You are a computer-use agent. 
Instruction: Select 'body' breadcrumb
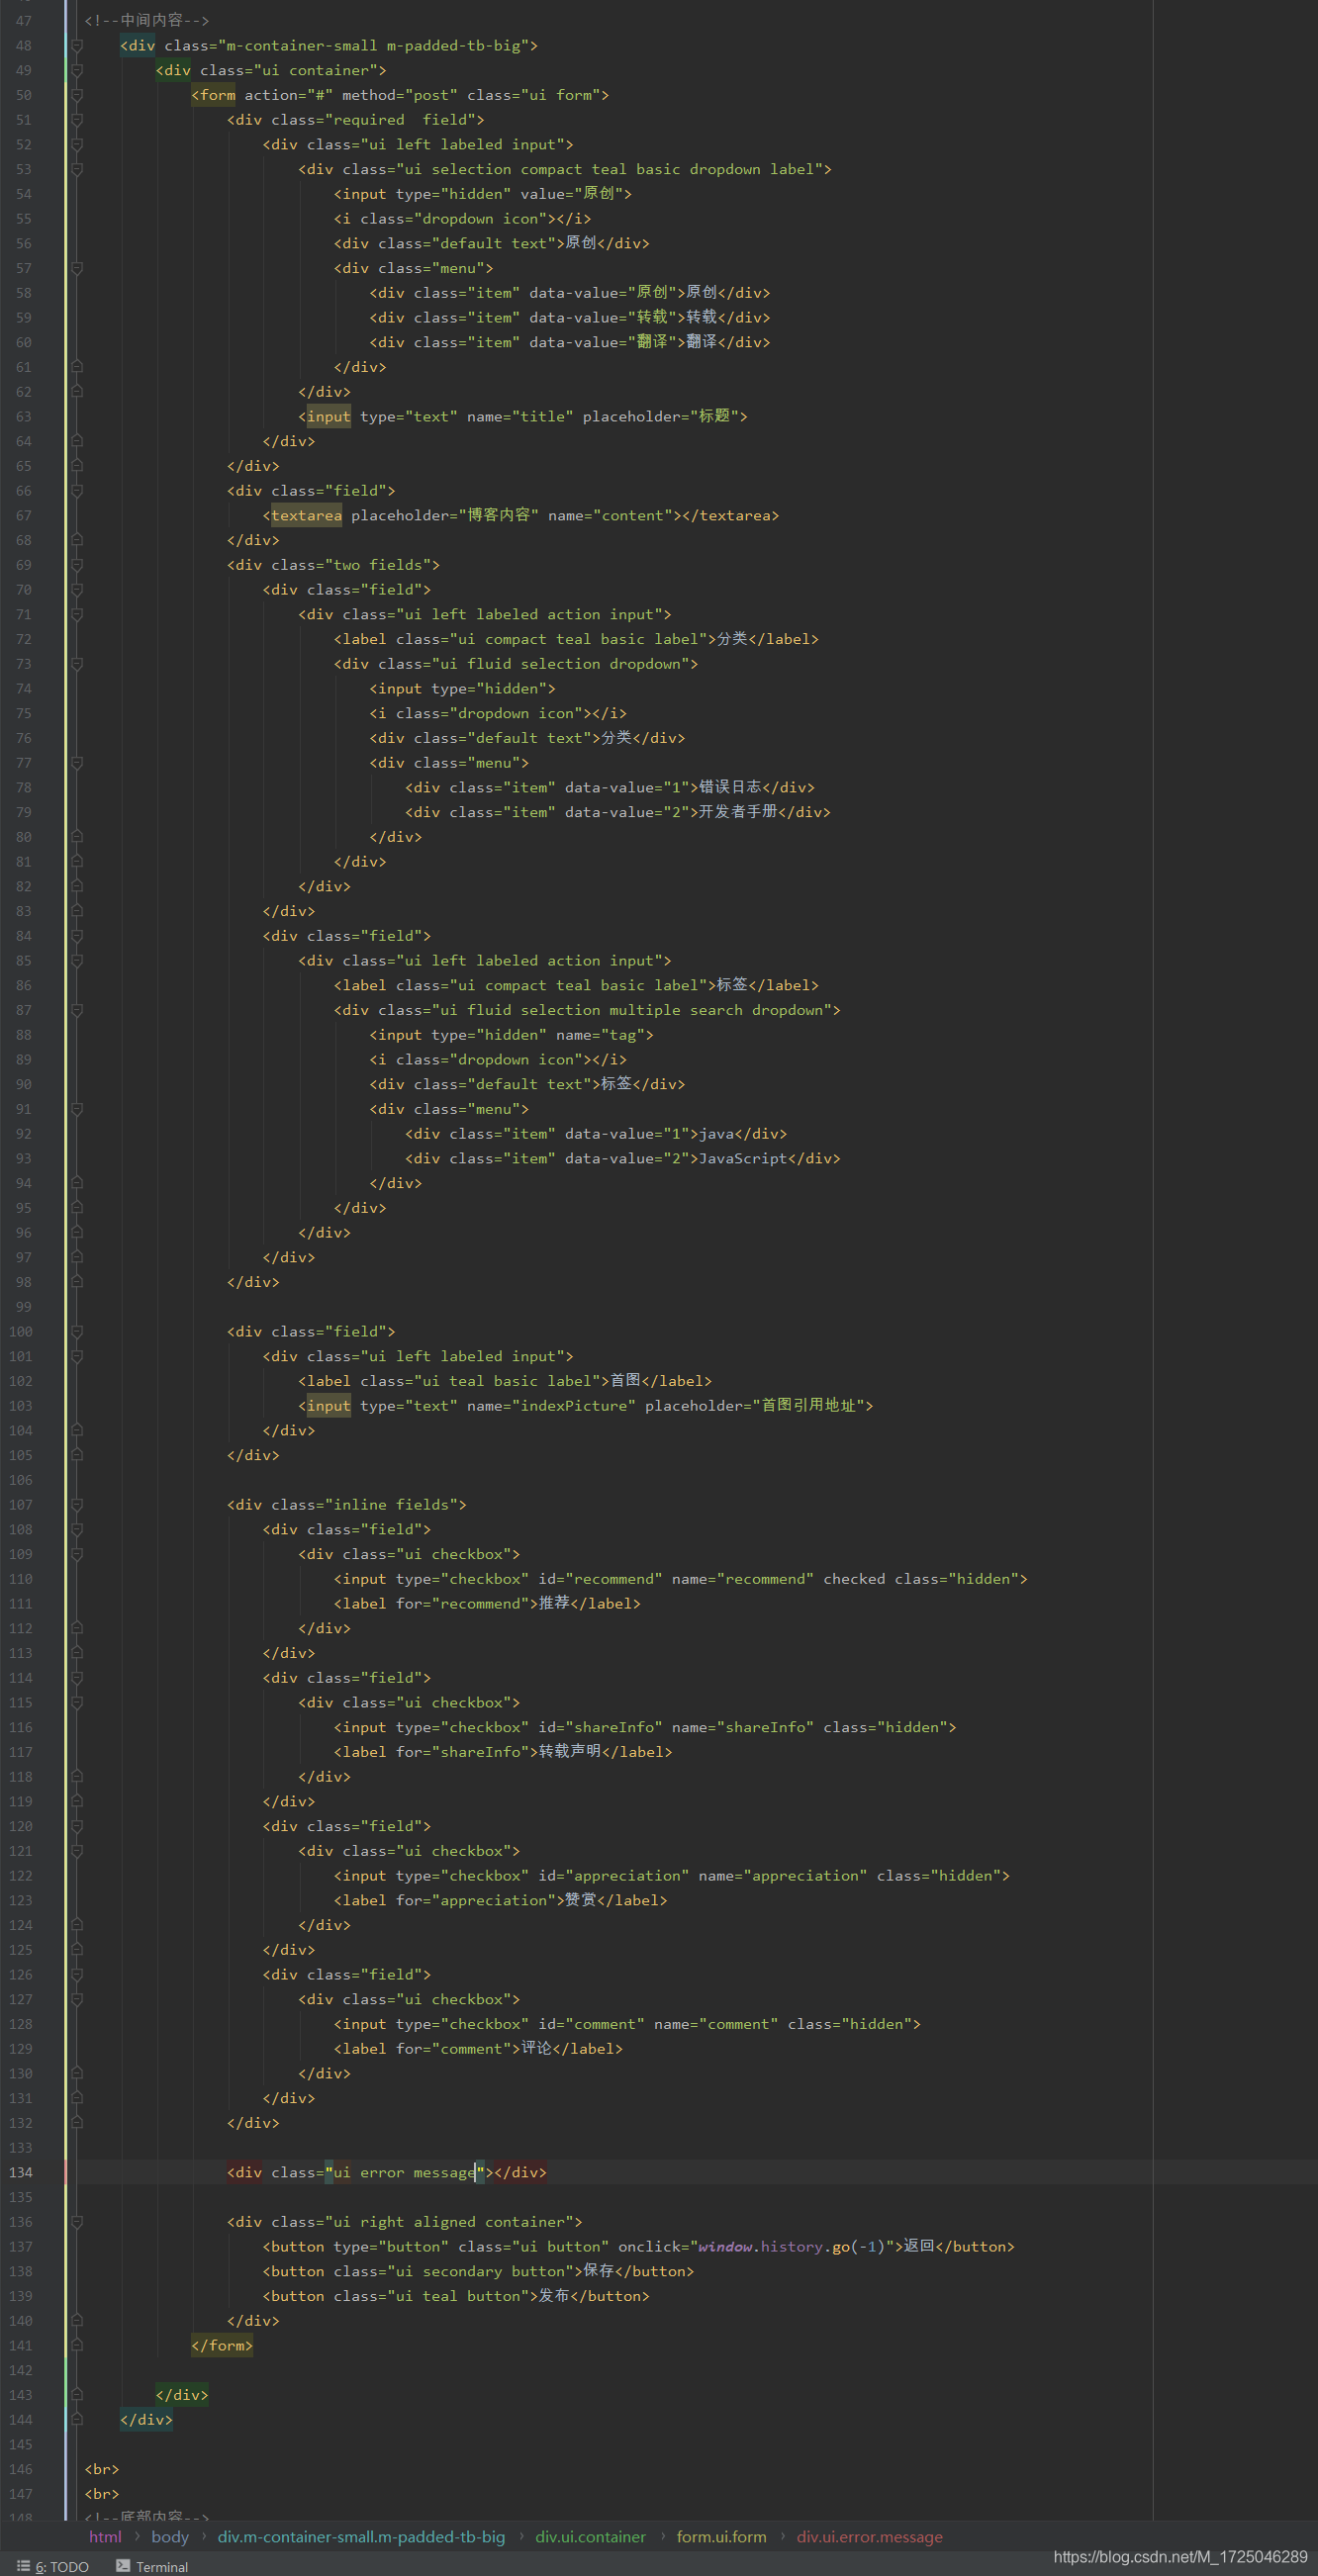point(170,2537)
